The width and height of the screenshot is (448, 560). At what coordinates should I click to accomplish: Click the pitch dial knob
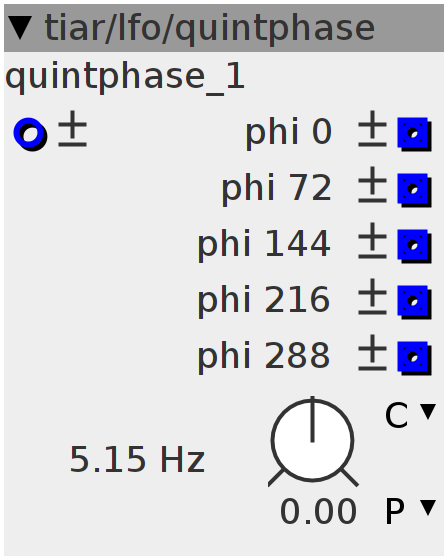pos(313,441)
